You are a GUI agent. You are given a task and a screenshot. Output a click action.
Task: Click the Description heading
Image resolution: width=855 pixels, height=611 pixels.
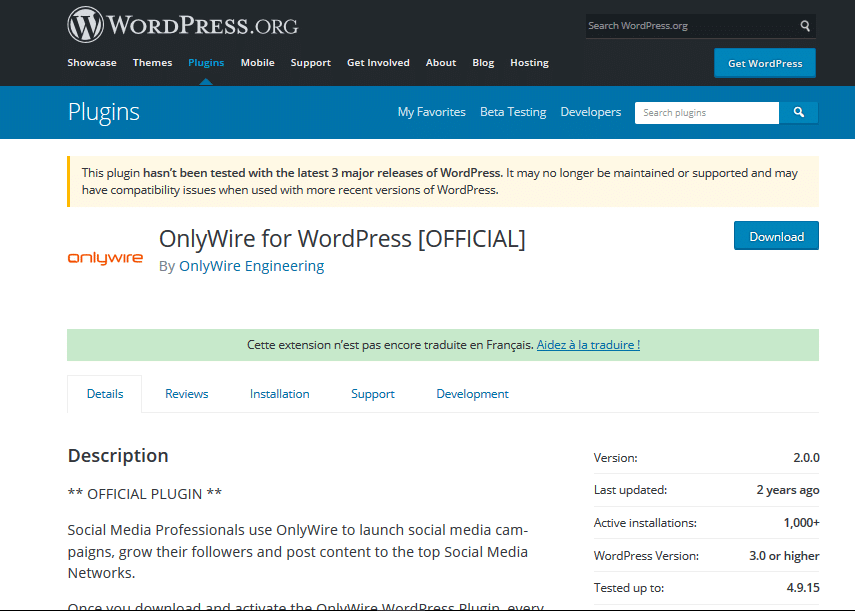118,456
